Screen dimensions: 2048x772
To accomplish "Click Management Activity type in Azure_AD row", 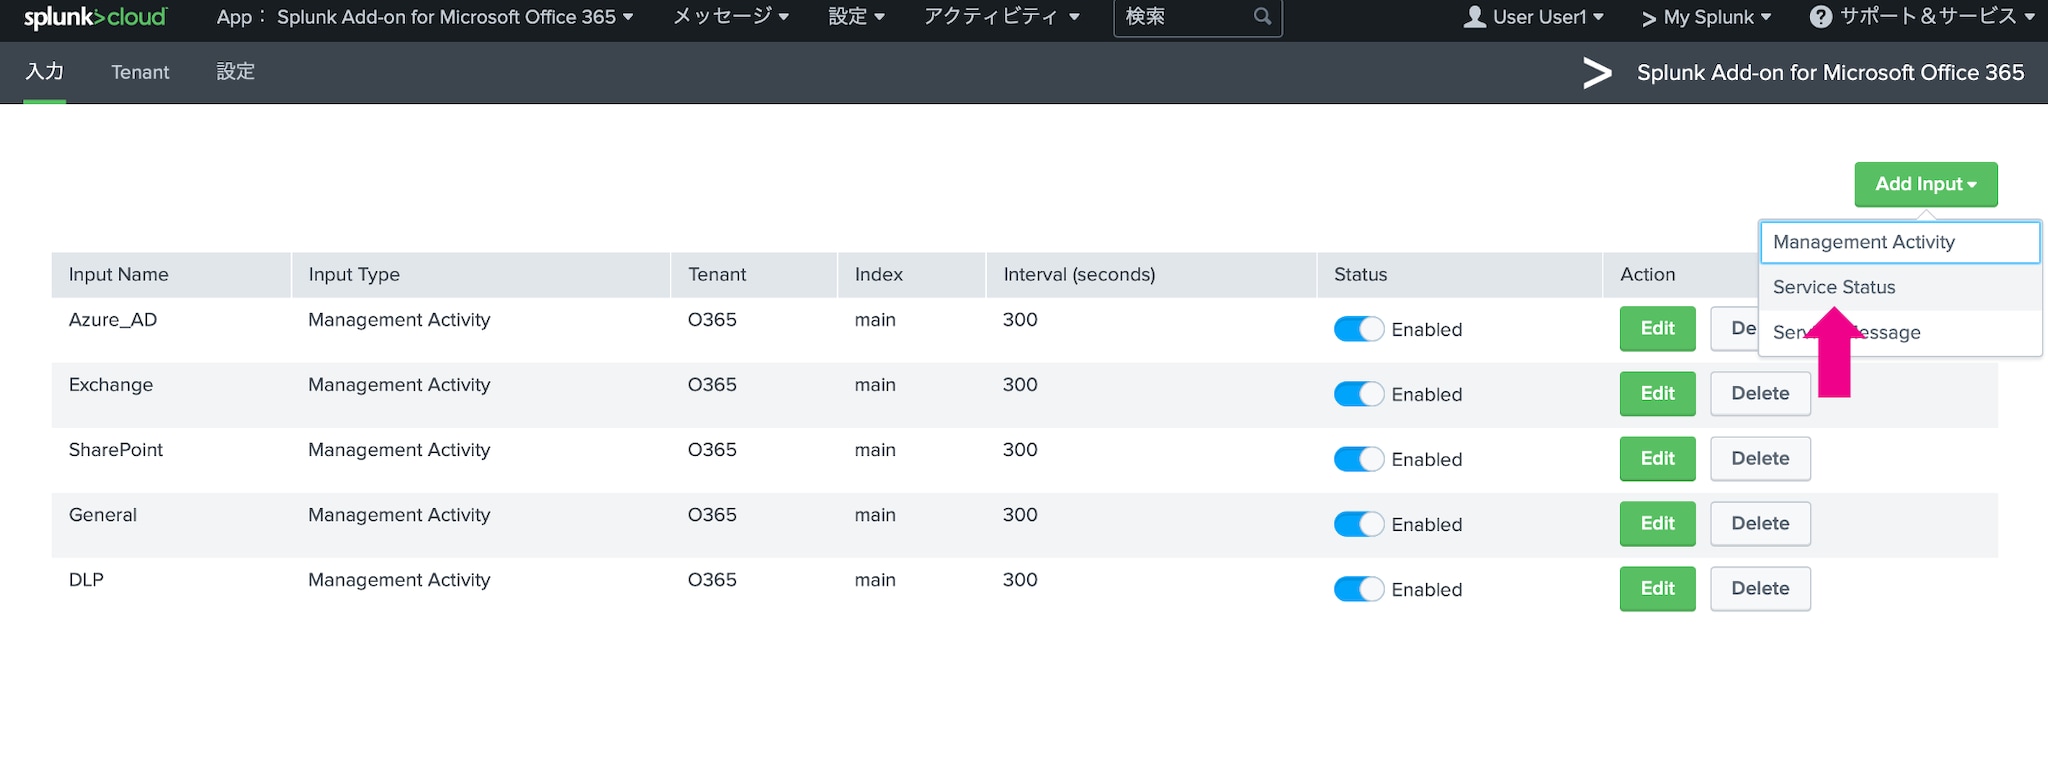I will click(x=399, y=320).
